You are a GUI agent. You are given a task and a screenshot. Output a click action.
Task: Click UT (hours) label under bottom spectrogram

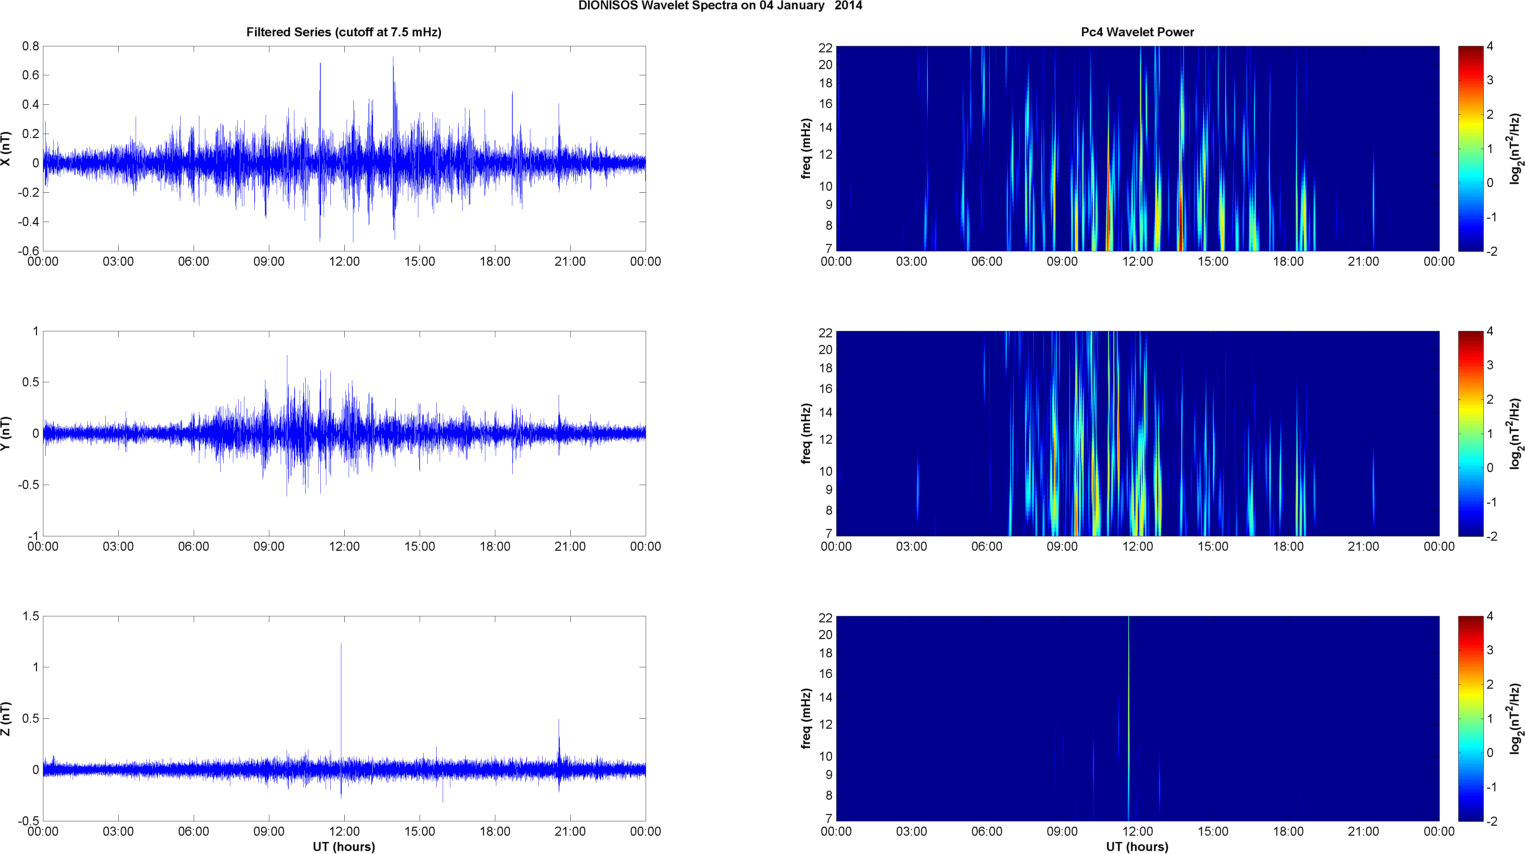coord(1137,847)
